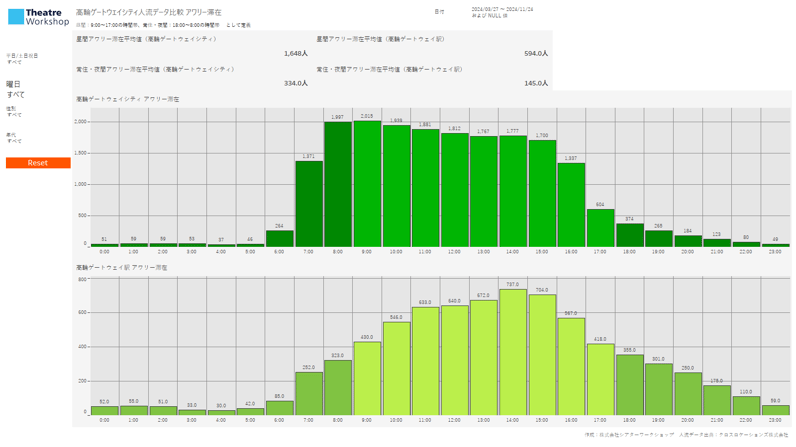
Task: Click the 7:00 bar showing 1,371 in top chart
Action: [x=309, y=204]
